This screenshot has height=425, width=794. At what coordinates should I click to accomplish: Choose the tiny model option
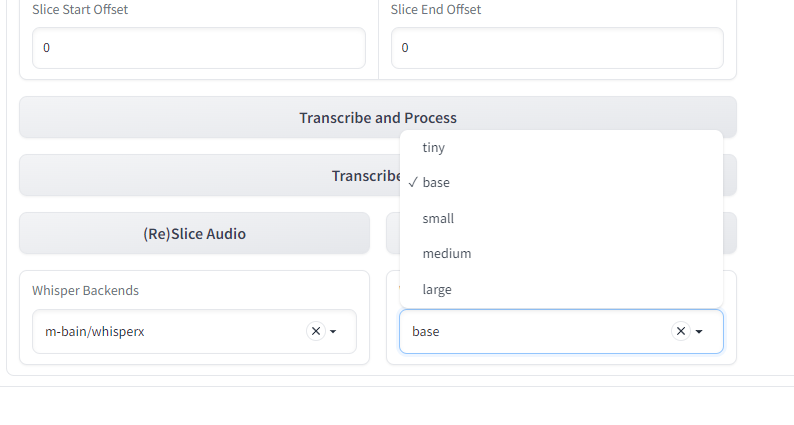point(561,147)
